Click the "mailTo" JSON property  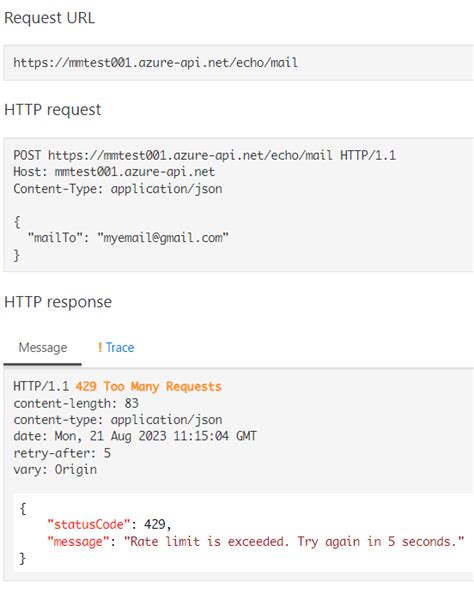58,237
